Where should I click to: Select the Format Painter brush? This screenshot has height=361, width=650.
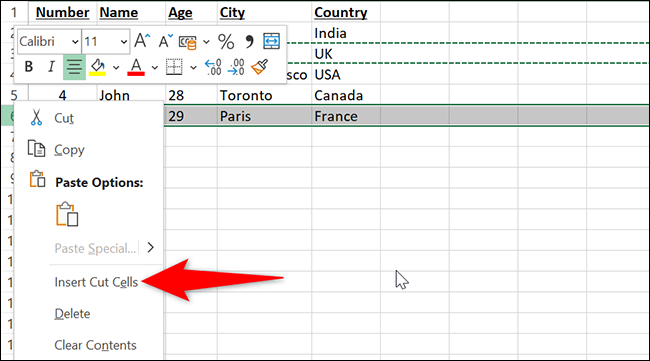point(260,67)
